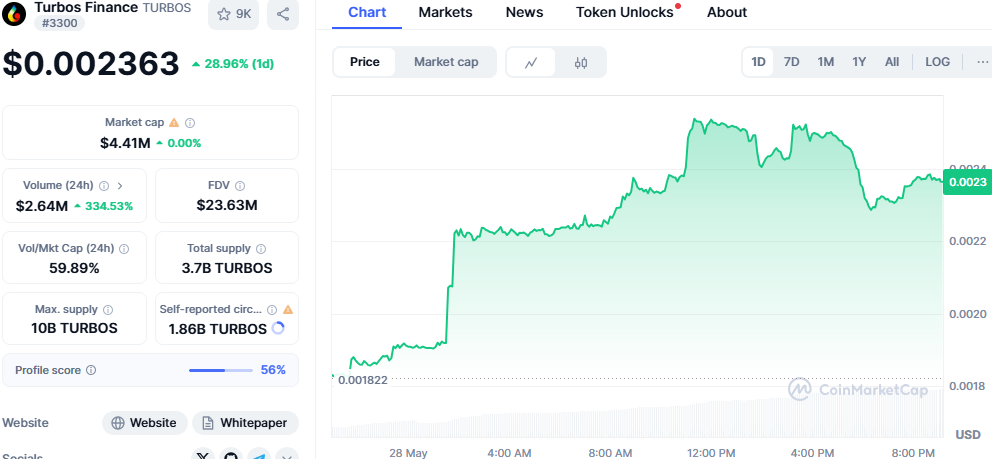Click the Token Unlocks red notification dot

678,6
